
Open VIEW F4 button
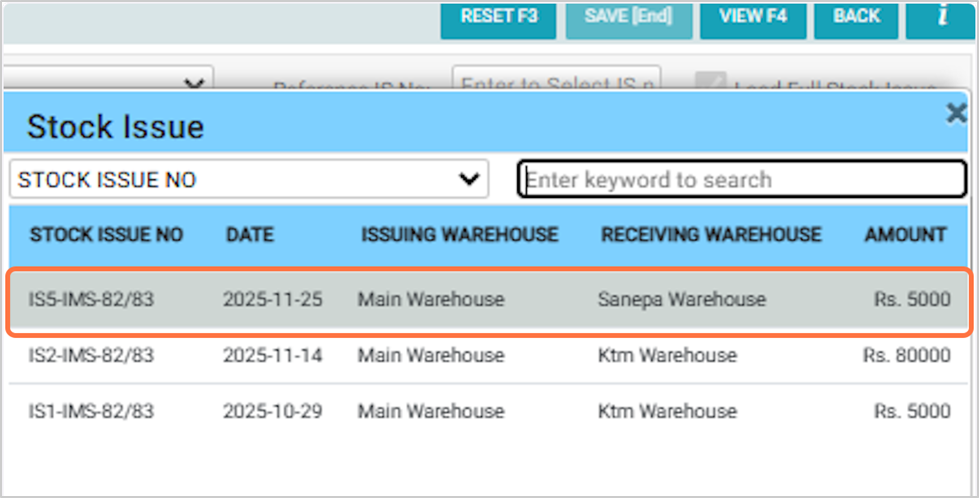tap(752, 18)
